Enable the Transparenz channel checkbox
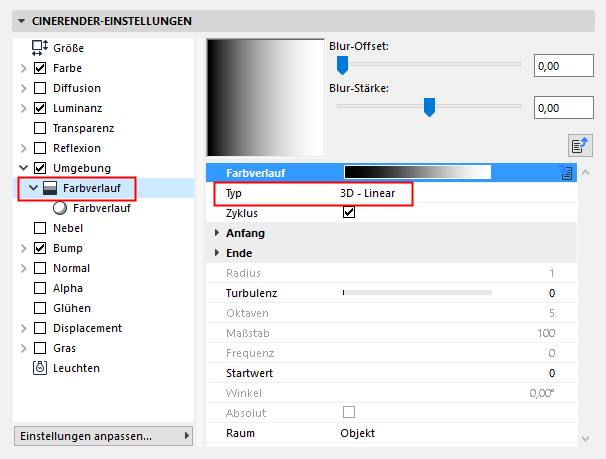The height and width of the screenshot is (459, 606). tap(41, 128)
